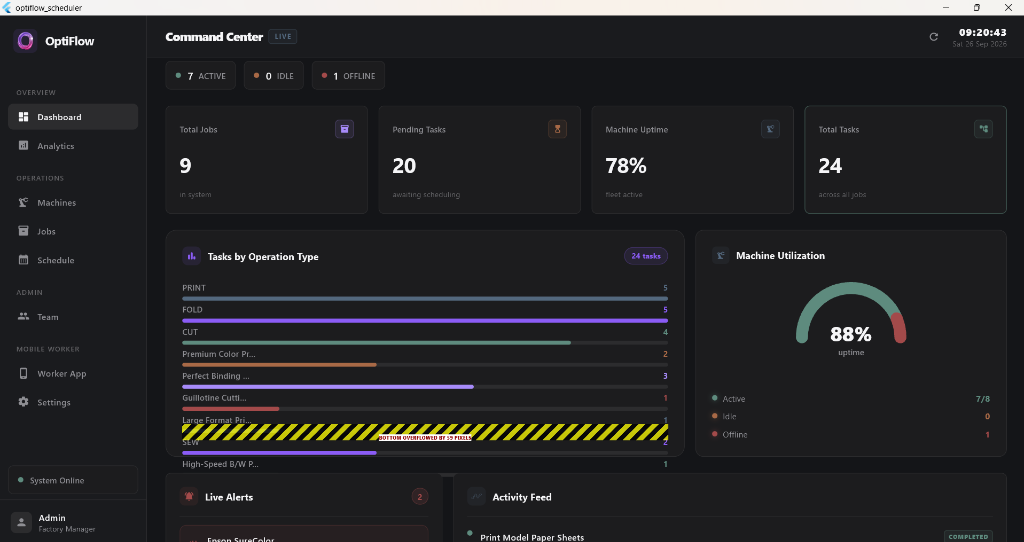Screen dimensions: 1024x542
Task: Click the Flutter app icon in title bar
Action: pos(7,8)
